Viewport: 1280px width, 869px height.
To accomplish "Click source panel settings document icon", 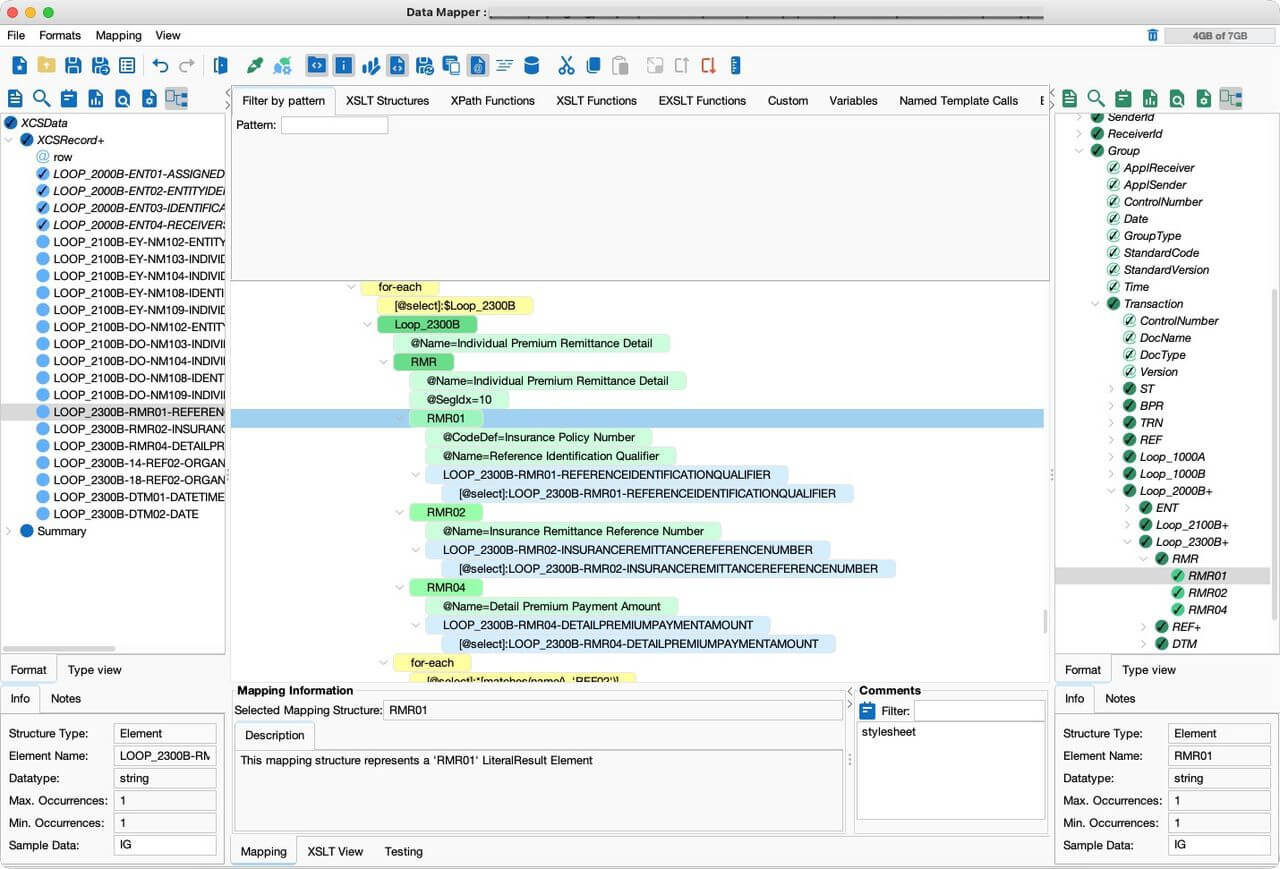I will pos(149,98).
